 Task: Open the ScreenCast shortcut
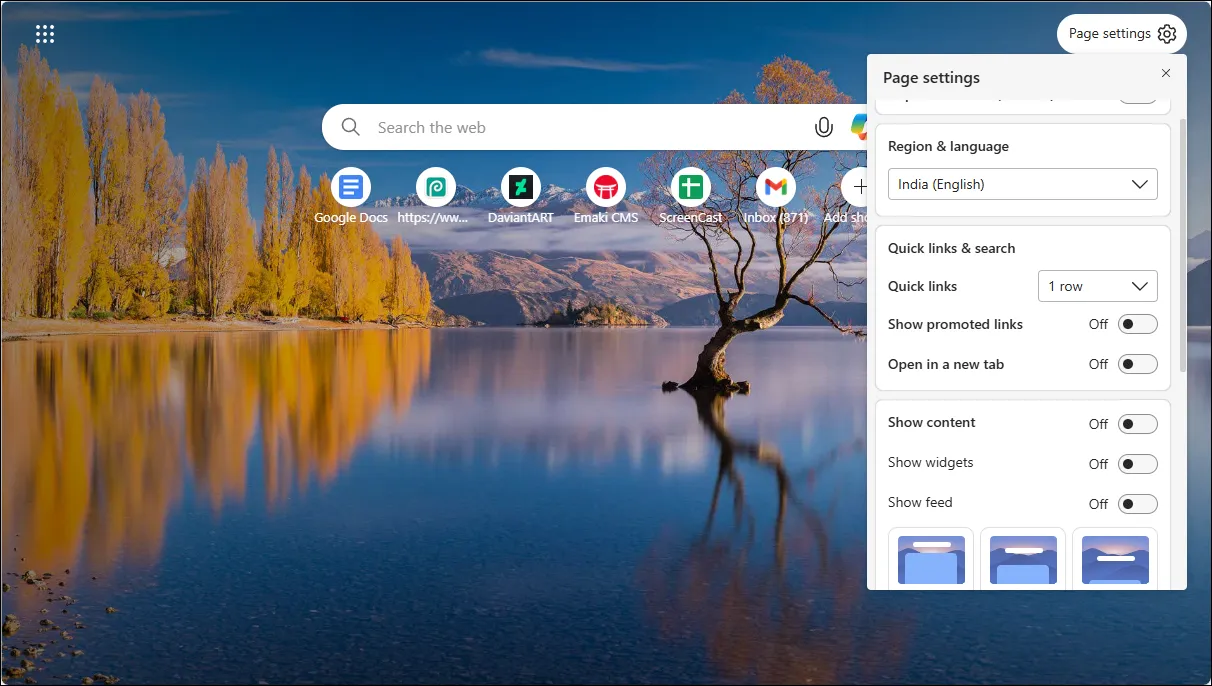click(x=690, y=187)
